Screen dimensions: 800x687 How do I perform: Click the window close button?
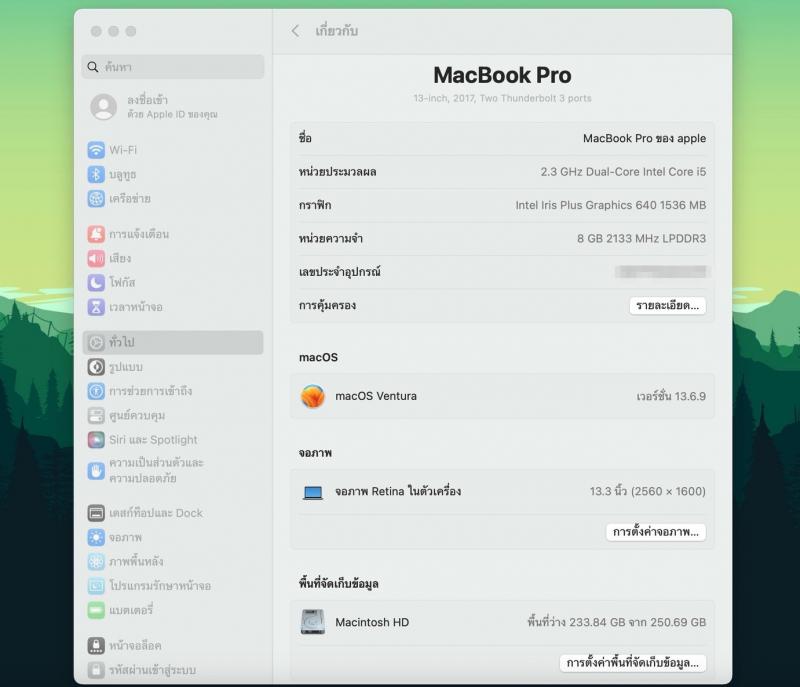96,31
